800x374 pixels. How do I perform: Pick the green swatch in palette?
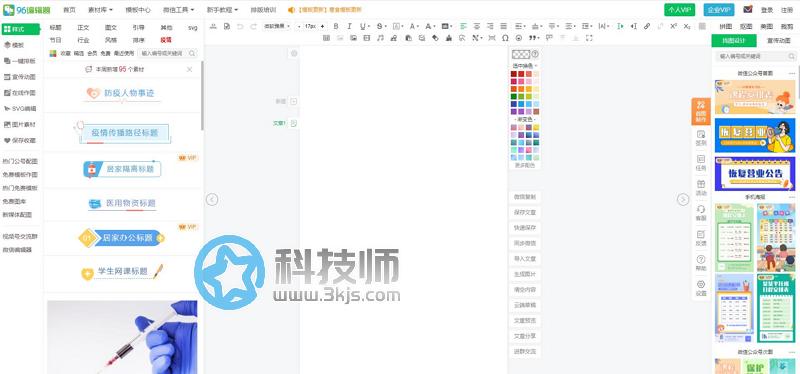514,96
